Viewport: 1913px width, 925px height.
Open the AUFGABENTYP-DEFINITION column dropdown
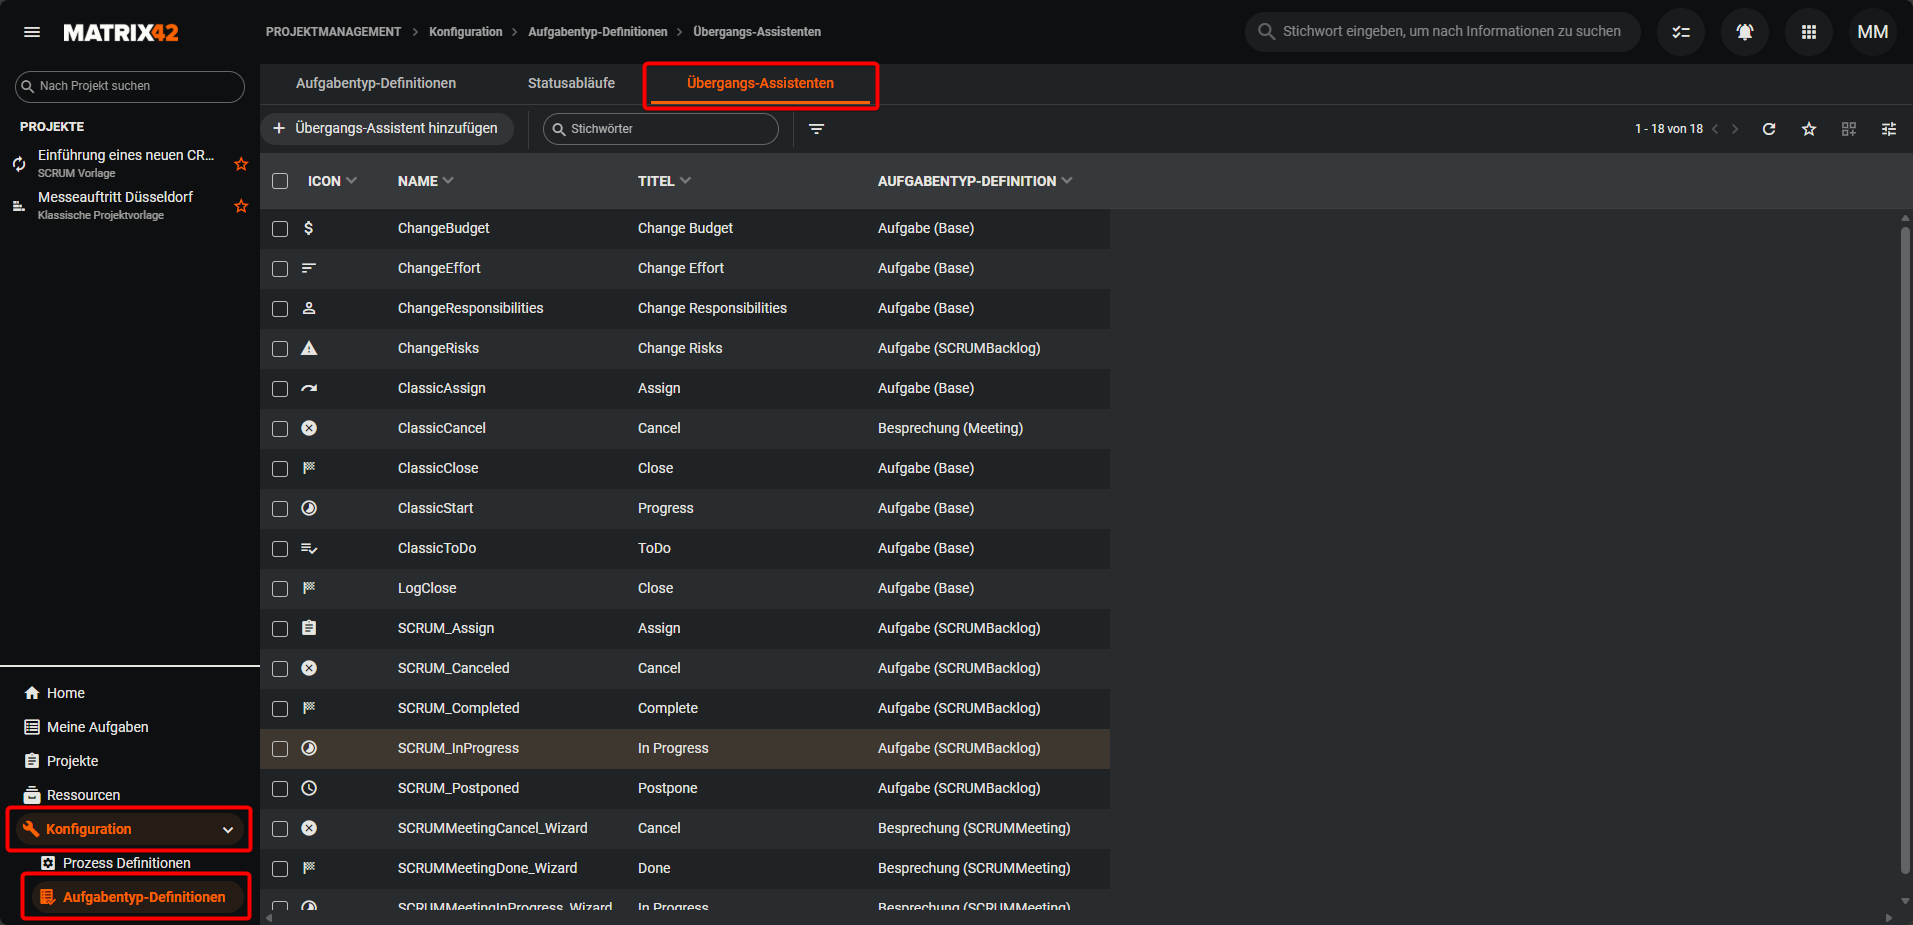point(1067,181)
